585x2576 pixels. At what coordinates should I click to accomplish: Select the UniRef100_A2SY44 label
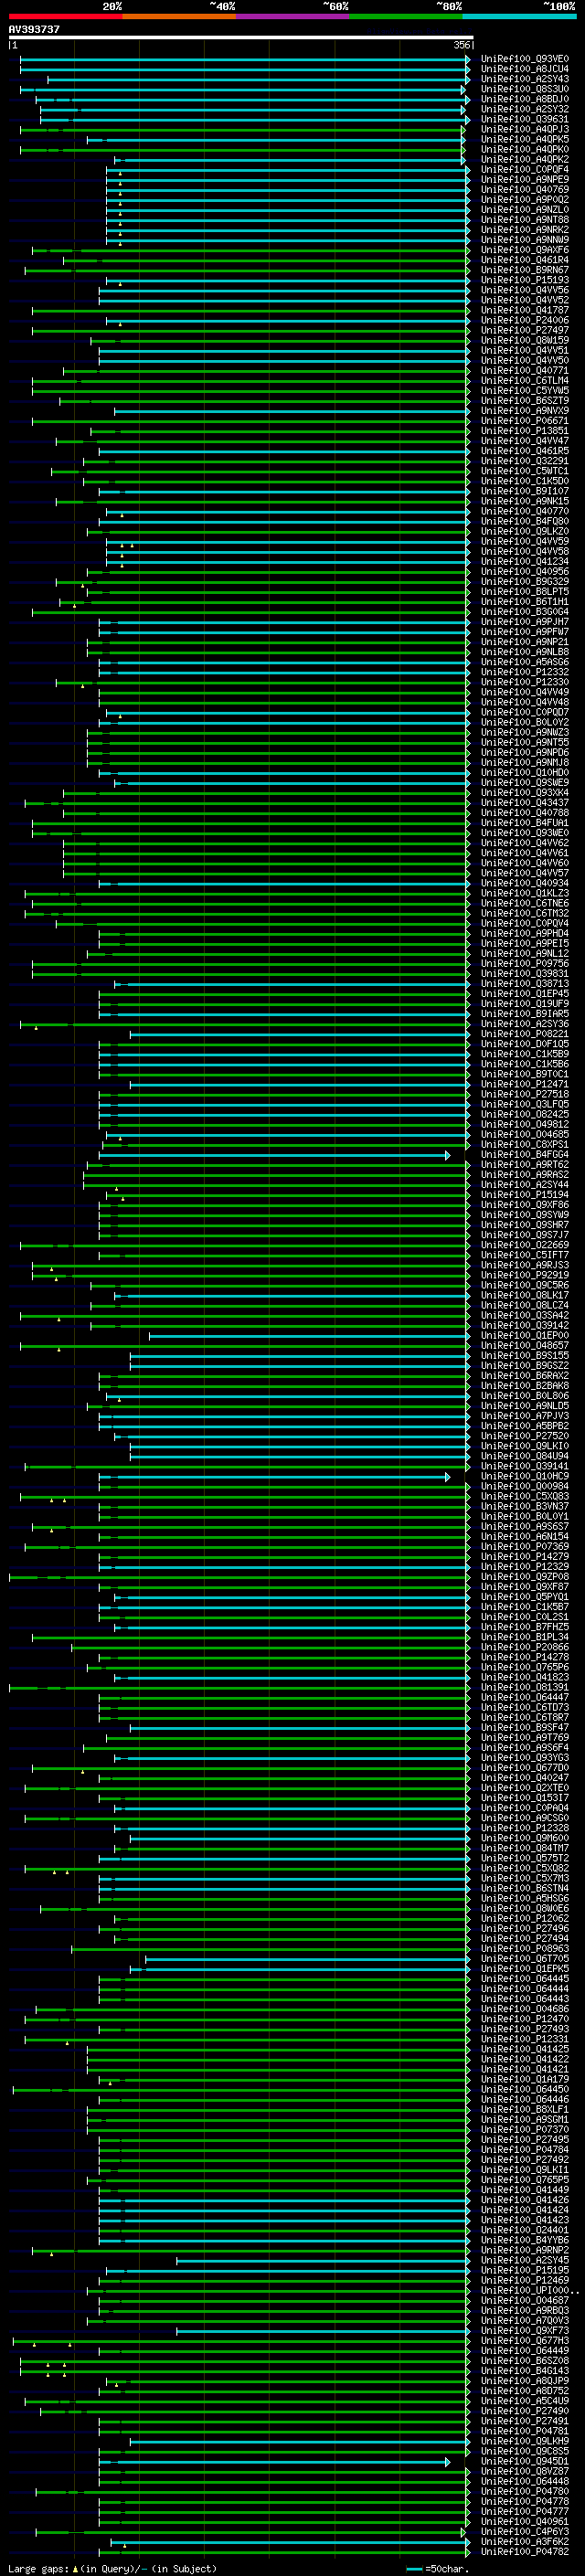pyautogui.click(x=525, y=1185)
